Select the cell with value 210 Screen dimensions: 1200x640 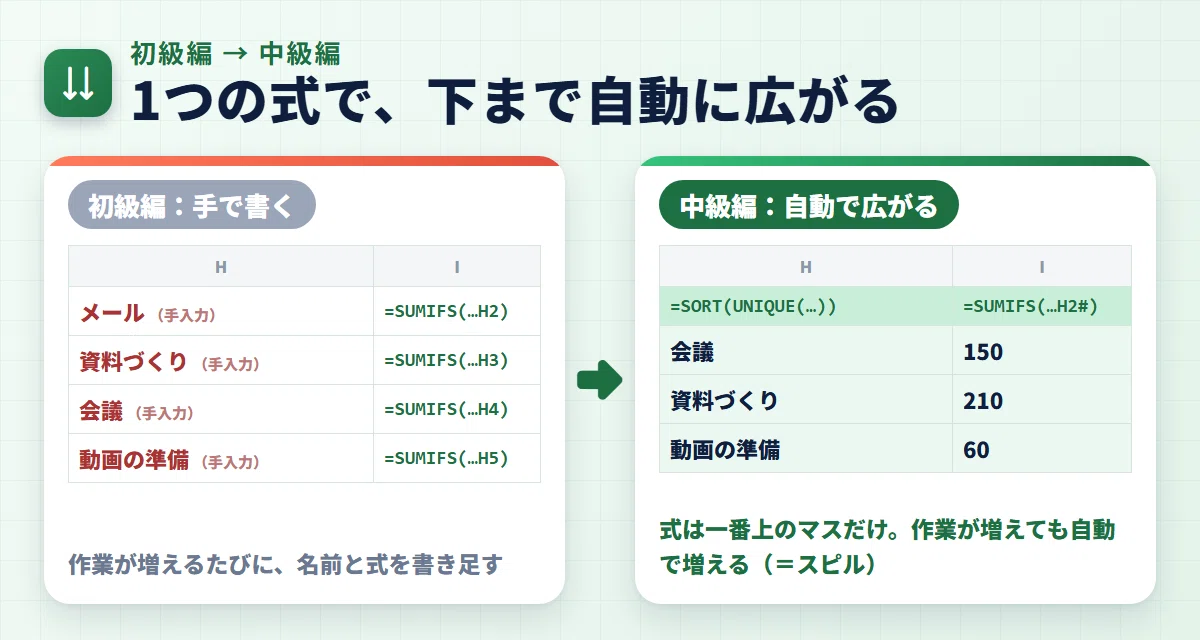pyautogui.click(x=1042, y=400)
